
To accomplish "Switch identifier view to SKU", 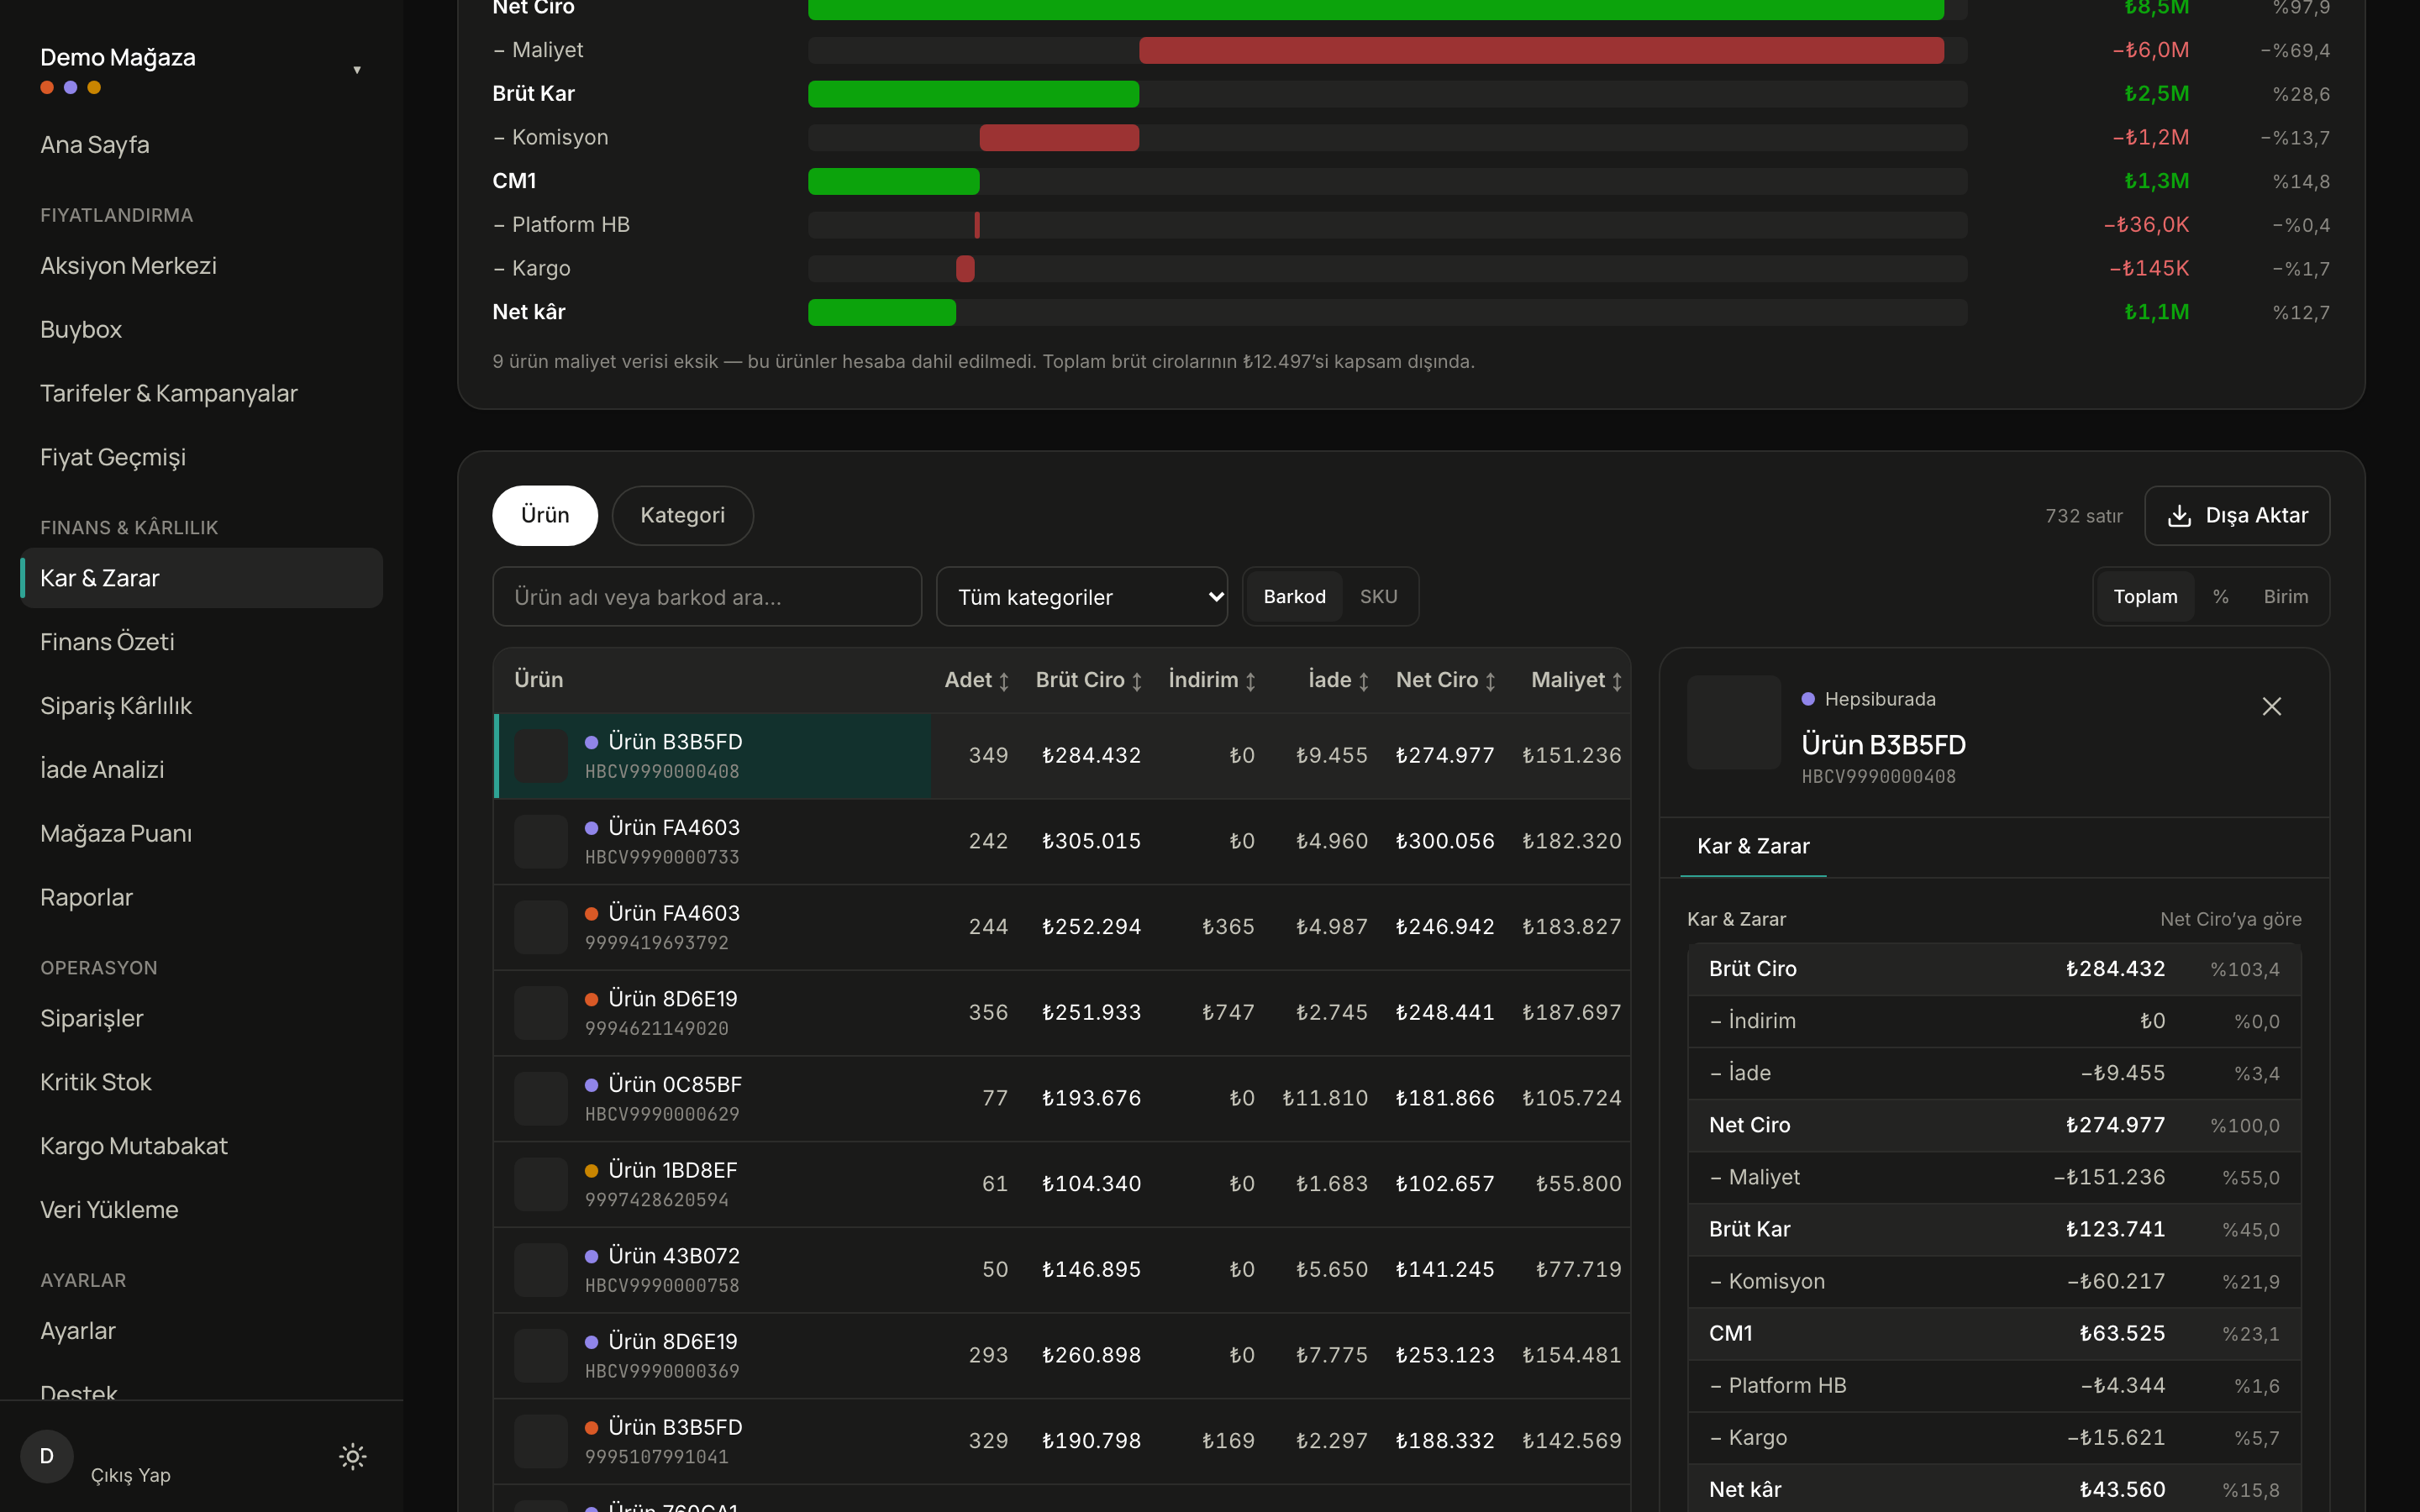I will tap(1378, 597).
